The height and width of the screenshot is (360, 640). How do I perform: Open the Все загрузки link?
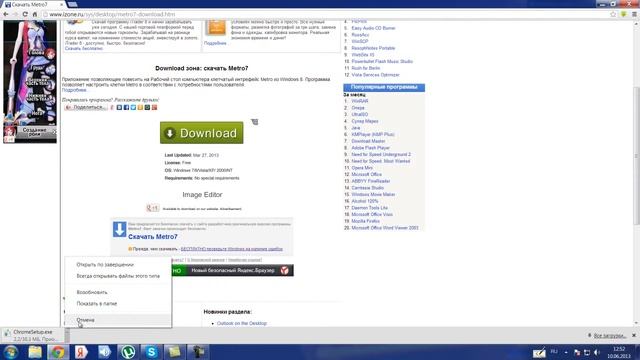[x=609, y=336]
